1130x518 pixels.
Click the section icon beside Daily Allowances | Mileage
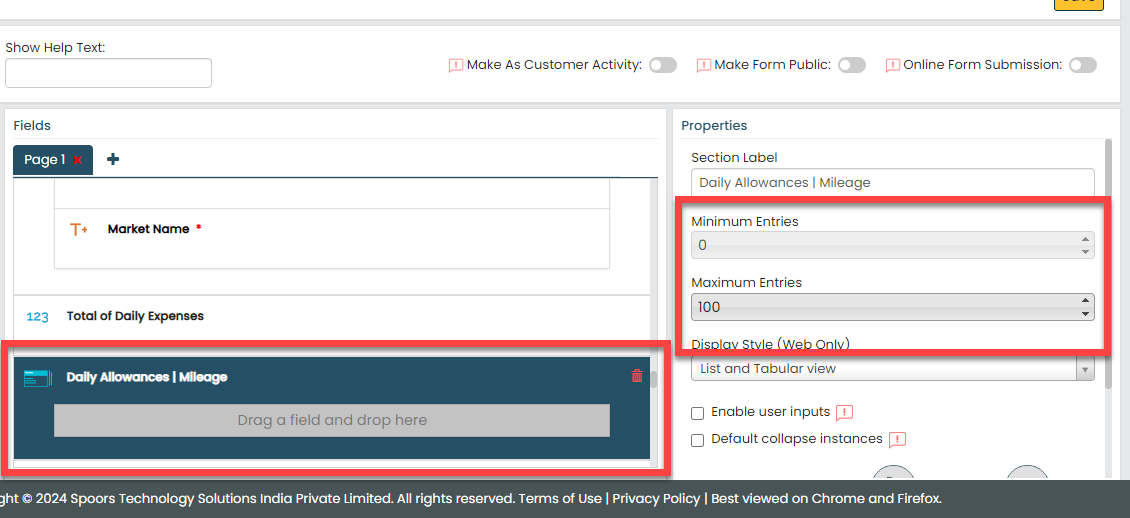click(37, 377)
